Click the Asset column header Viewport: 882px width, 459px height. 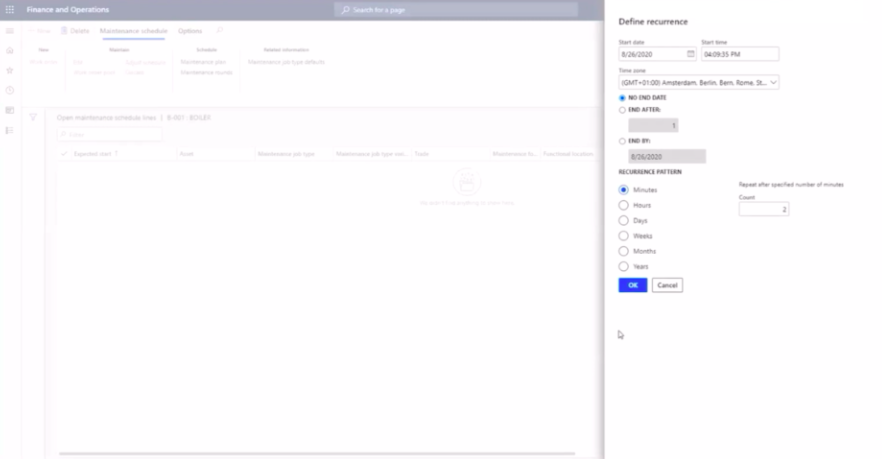coord(187,154)
